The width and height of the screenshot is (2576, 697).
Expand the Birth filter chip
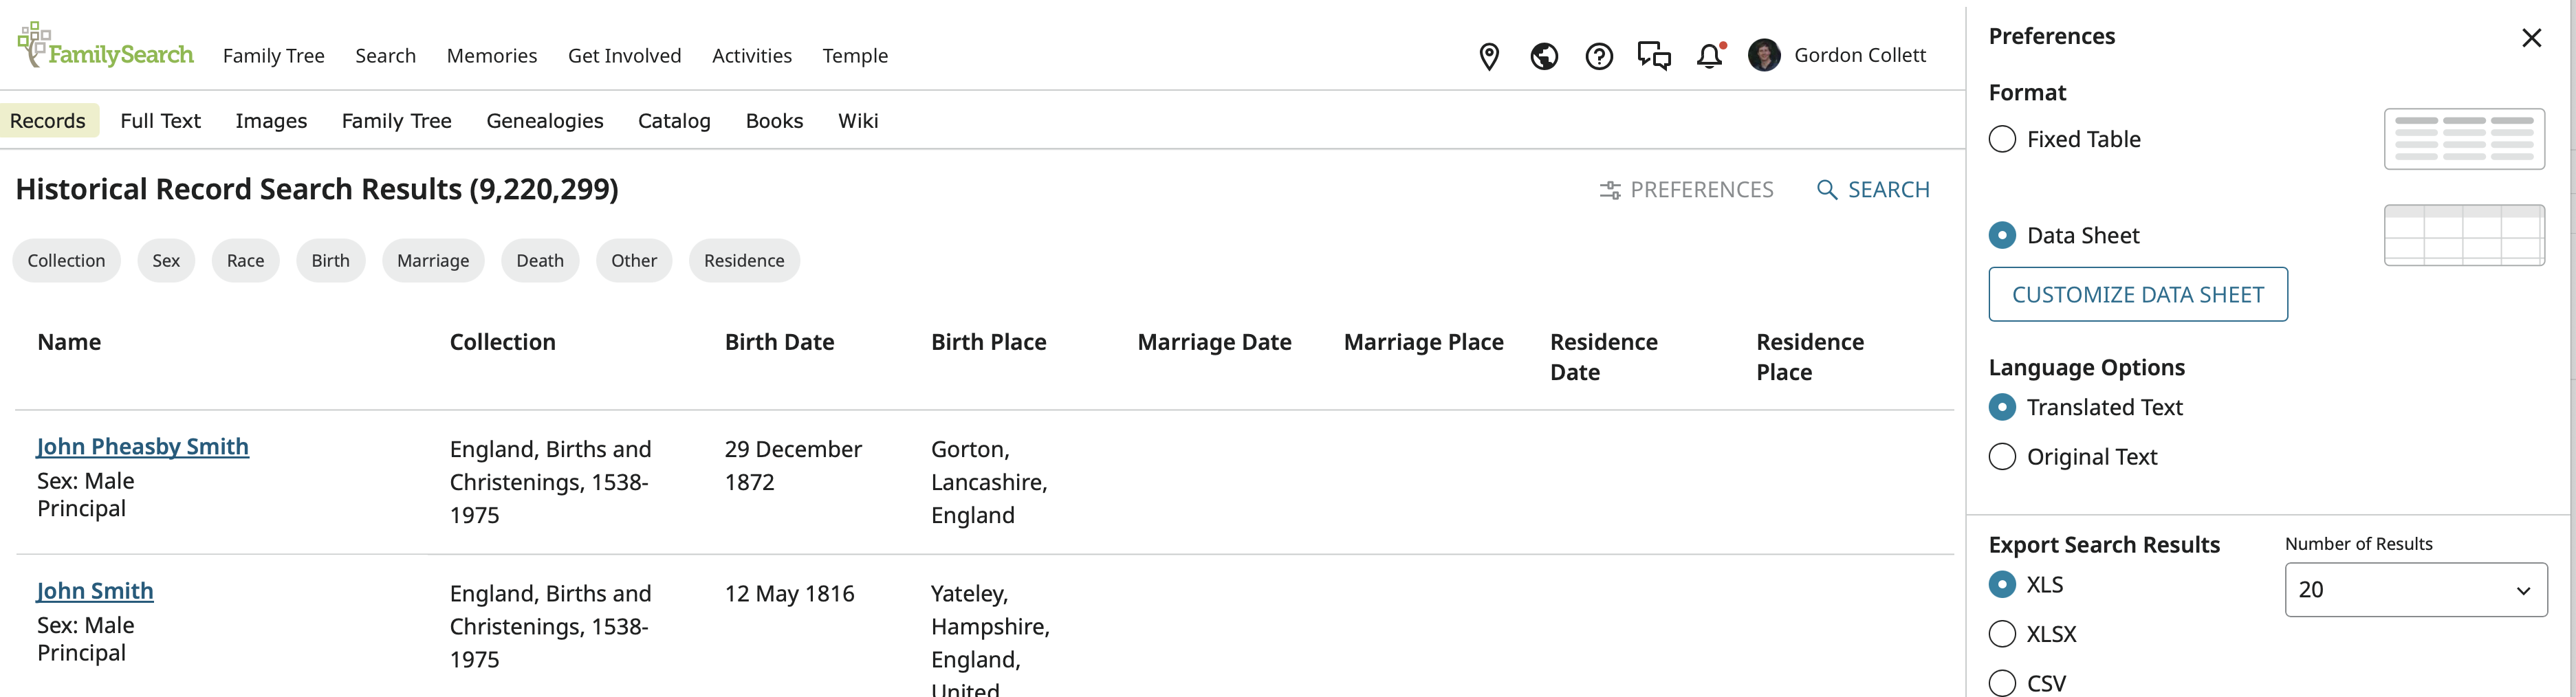point(330,261)
